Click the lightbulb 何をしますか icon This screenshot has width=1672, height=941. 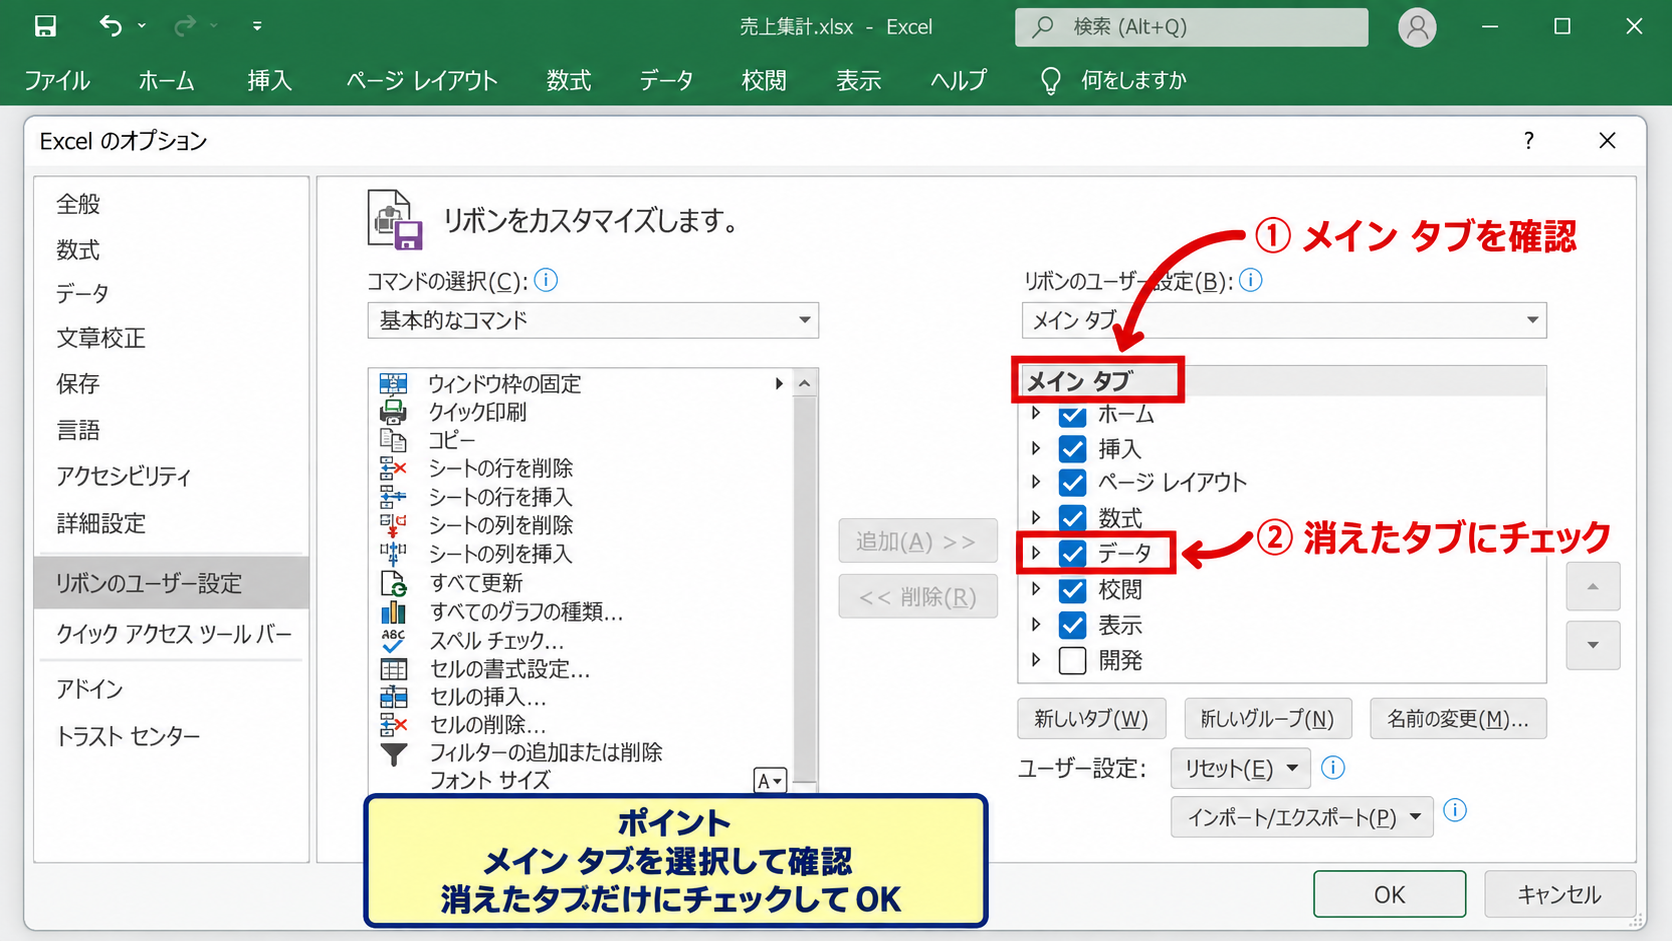click(1050, 80)
